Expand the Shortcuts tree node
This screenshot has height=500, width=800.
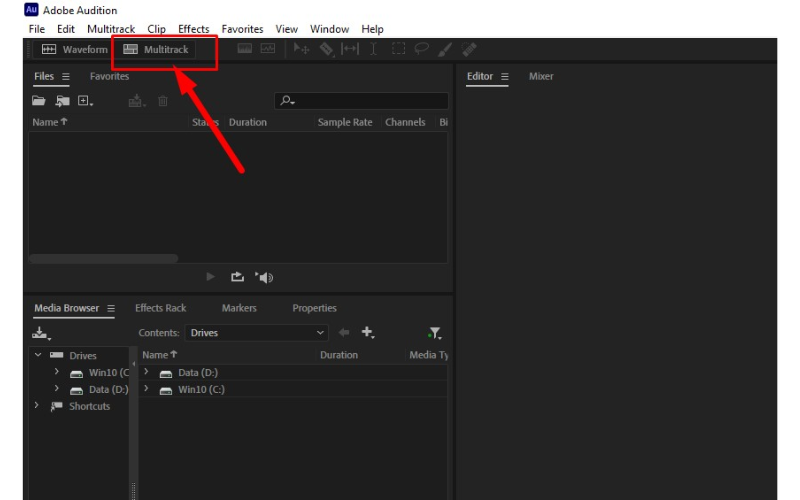(38, 406)
